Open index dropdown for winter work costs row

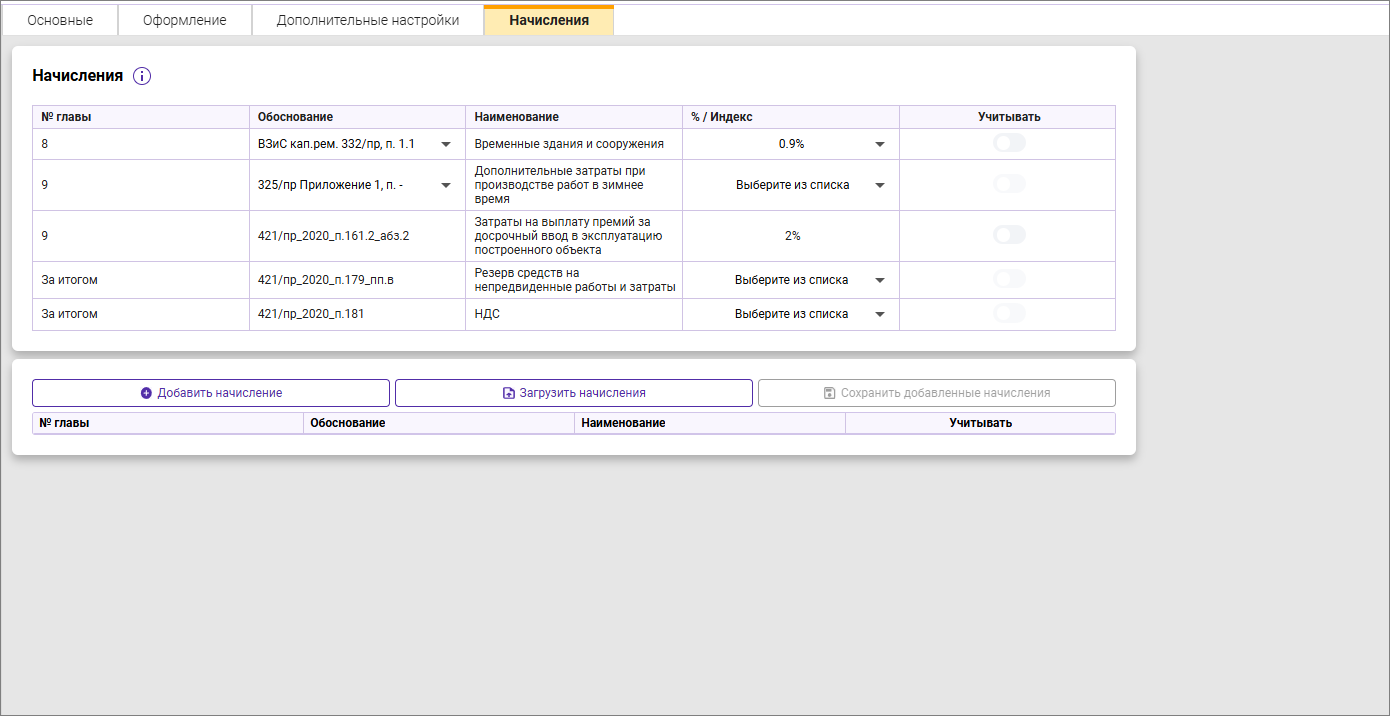click(x=880, y=185)
